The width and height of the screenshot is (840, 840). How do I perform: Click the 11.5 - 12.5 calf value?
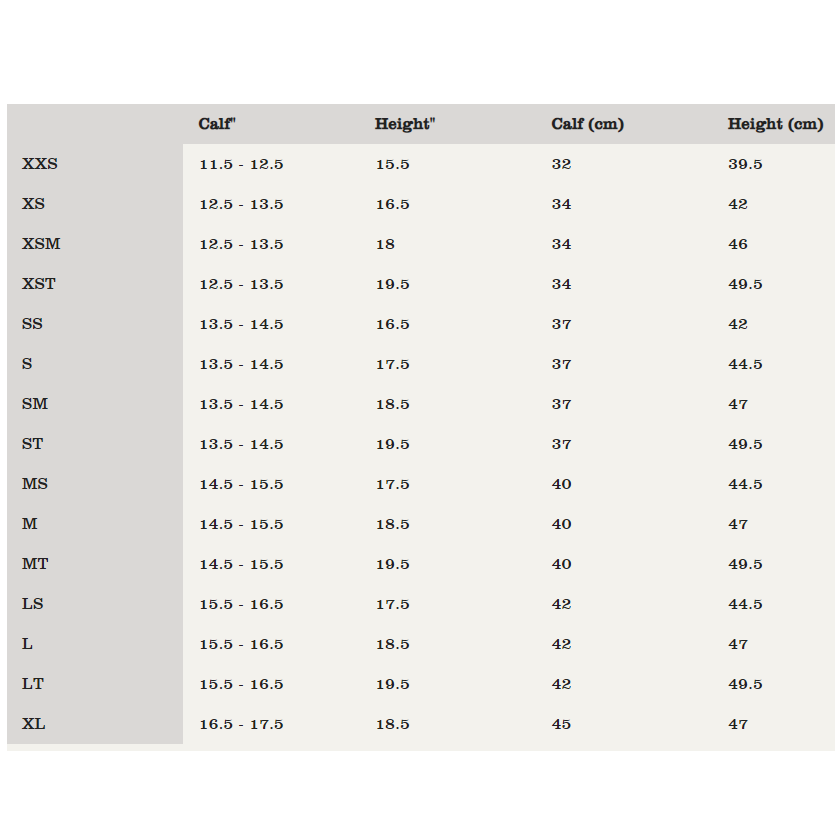point(241,164)
